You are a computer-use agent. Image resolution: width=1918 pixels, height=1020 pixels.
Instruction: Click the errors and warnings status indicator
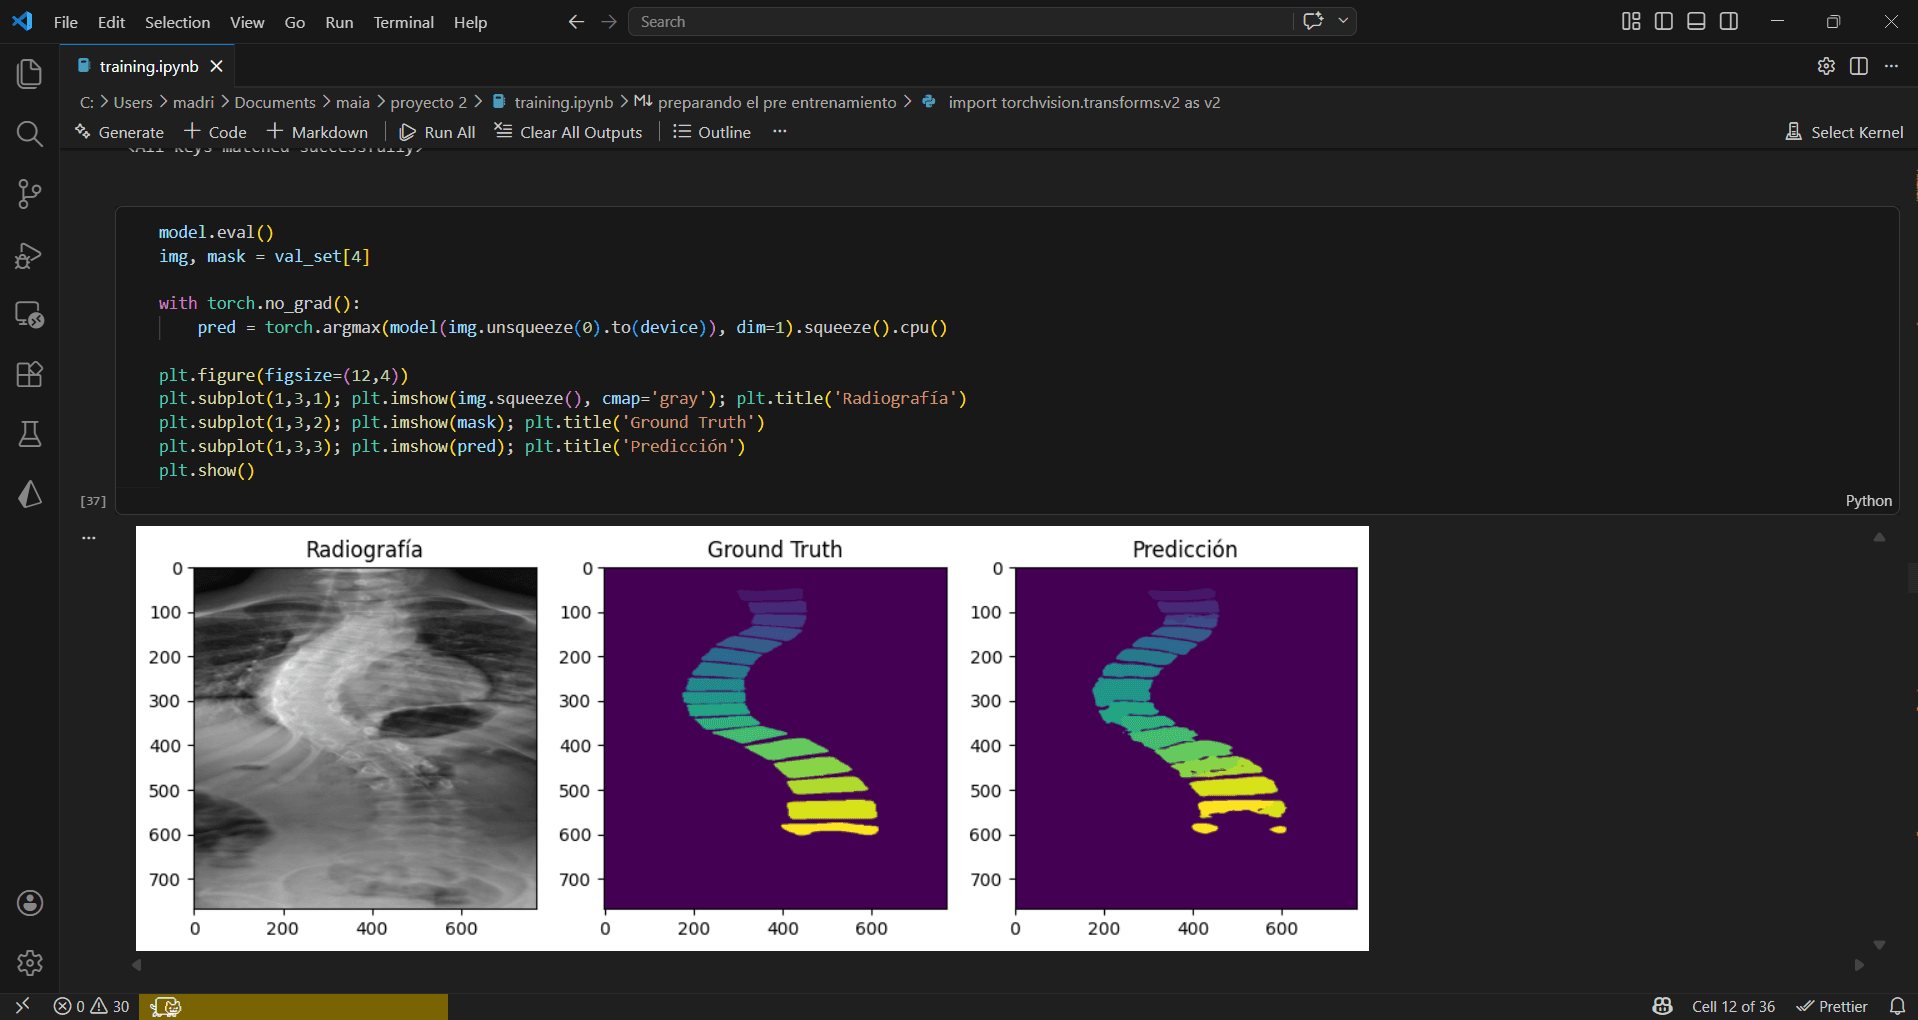[x=90, y=1006]
